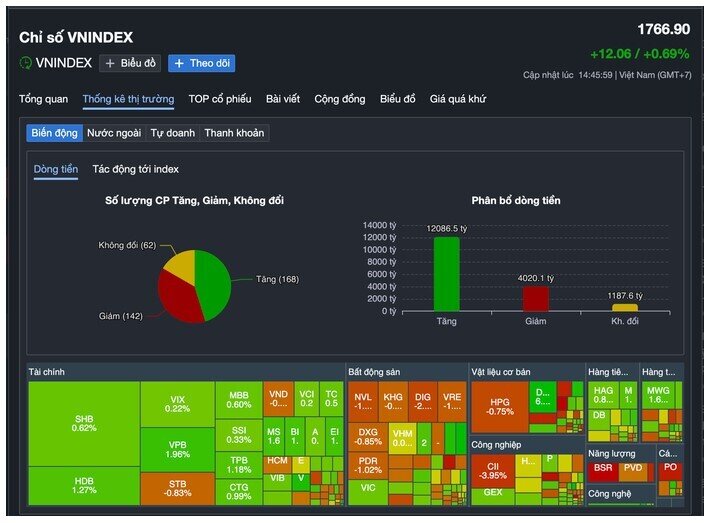
Task: Click NVL heatmap tile
Action: coord(363,402)
